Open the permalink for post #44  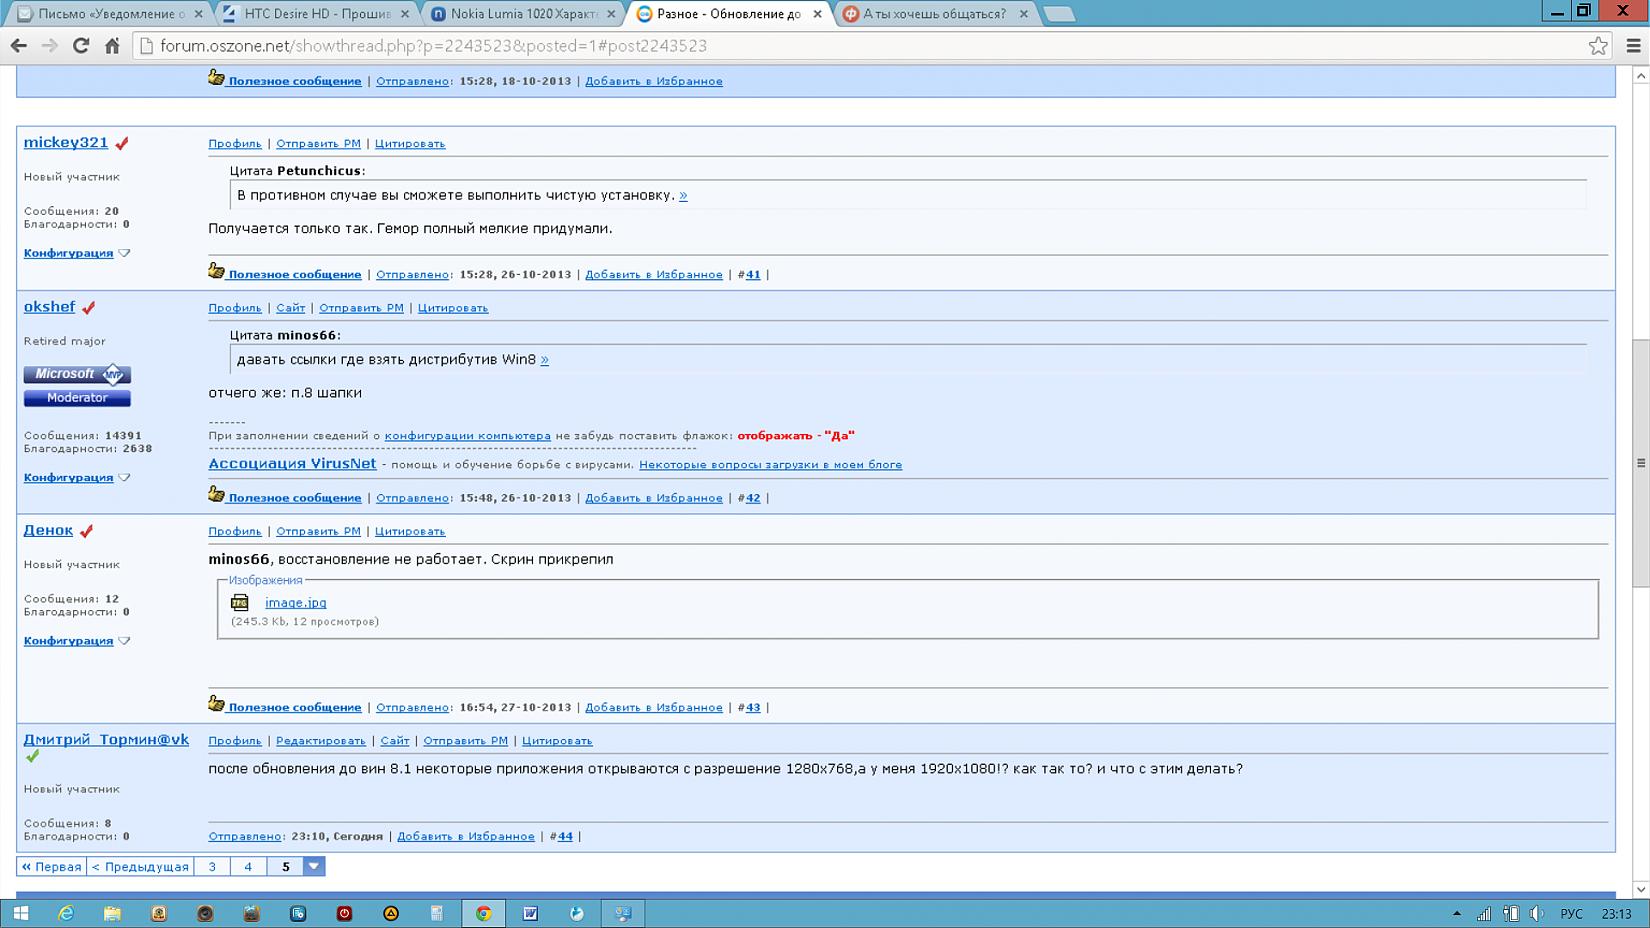(565, 836)
